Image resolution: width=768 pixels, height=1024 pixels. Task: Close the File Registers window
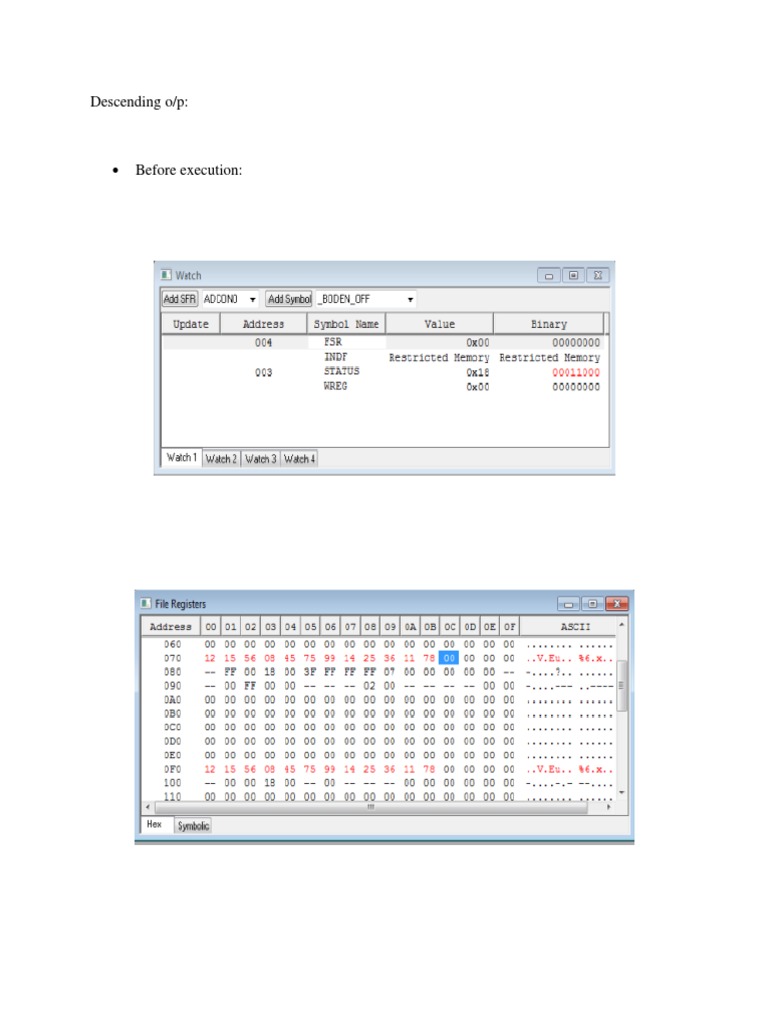point(616,604)
